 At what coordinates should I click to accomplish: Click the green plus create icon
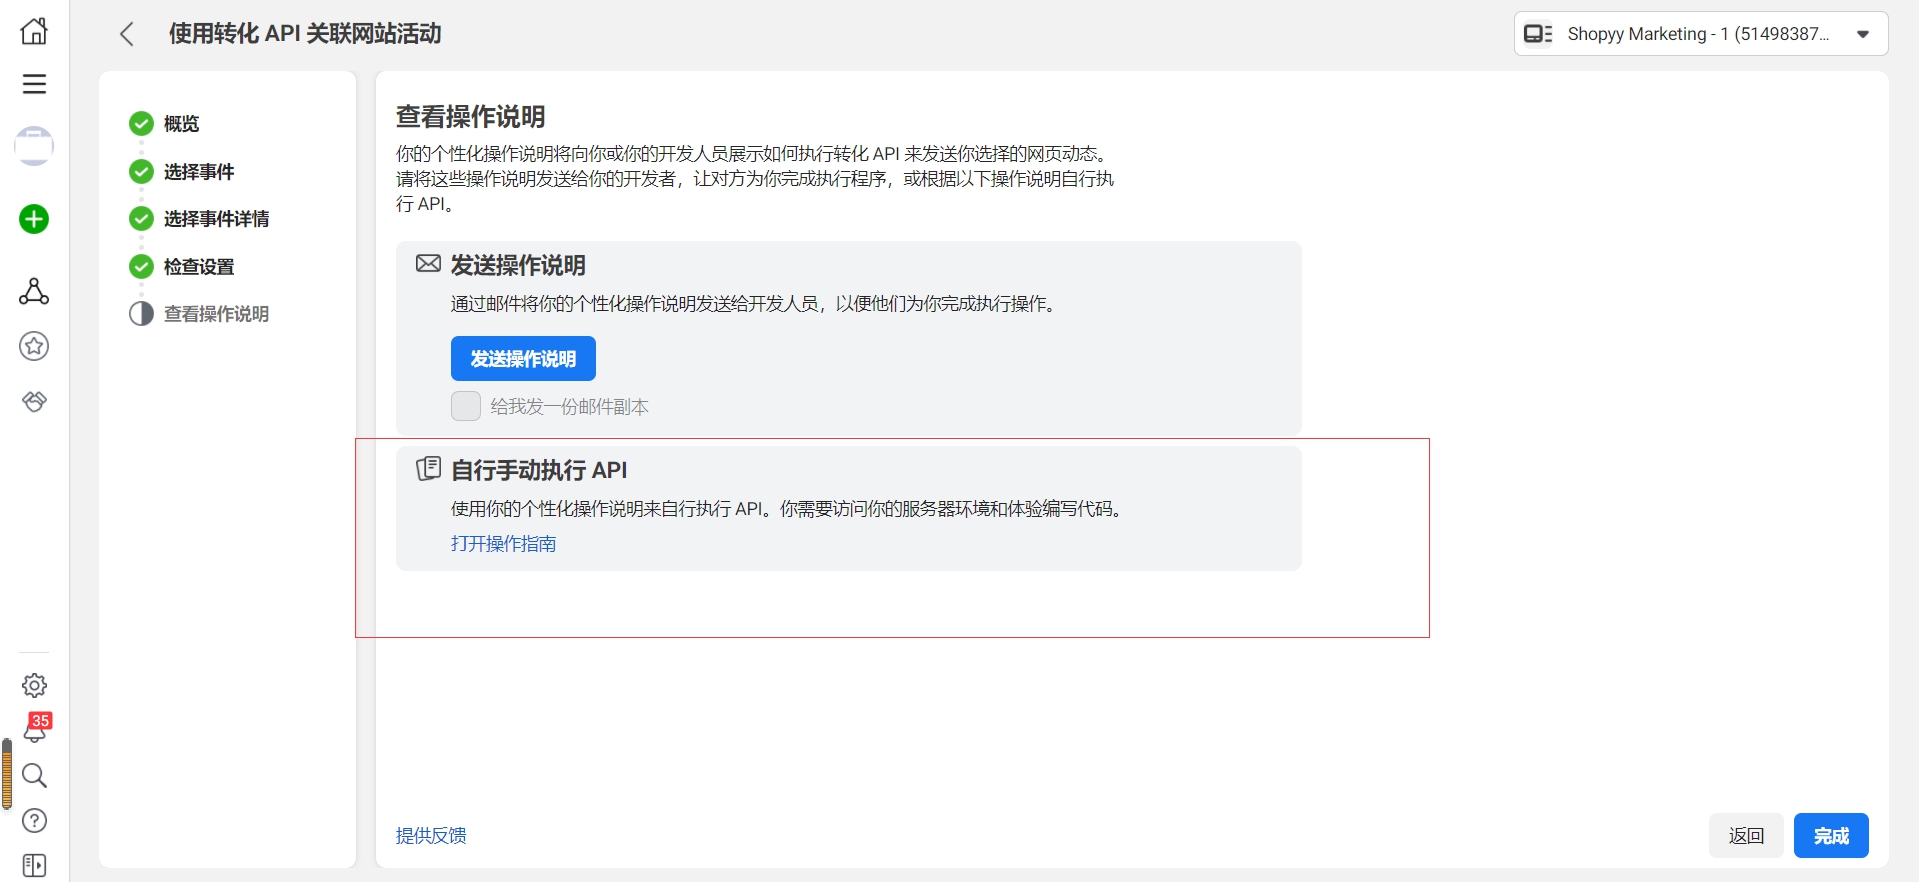click(x=34, y=219)
